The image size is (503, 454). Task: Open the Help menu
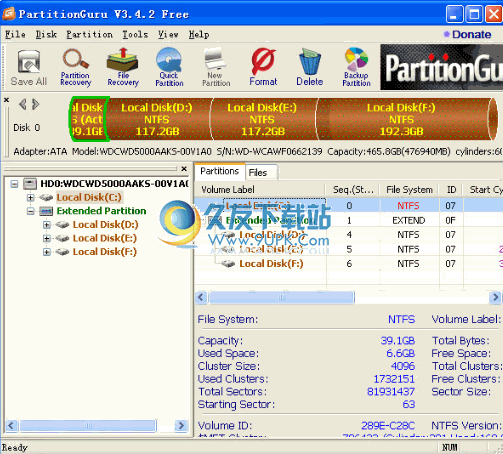(199, 34)
